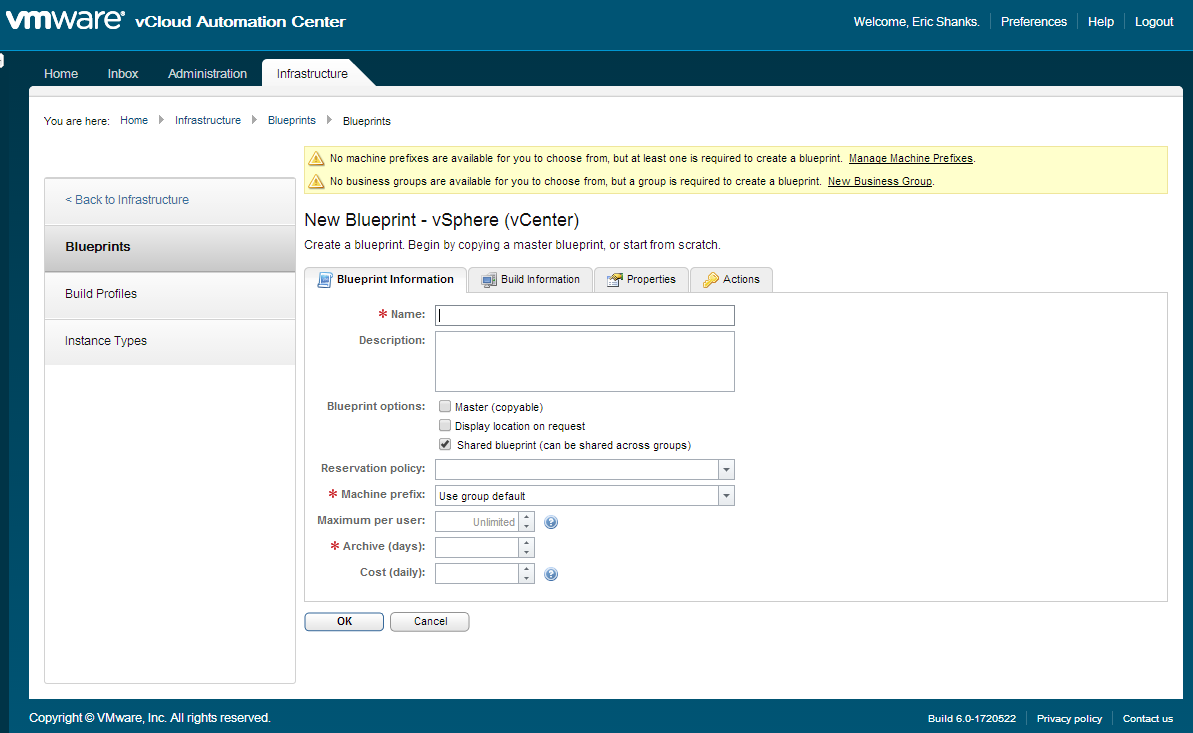Open the Manage Machine Prefixes link
The image size is (1193, 733).
(910, 158)
